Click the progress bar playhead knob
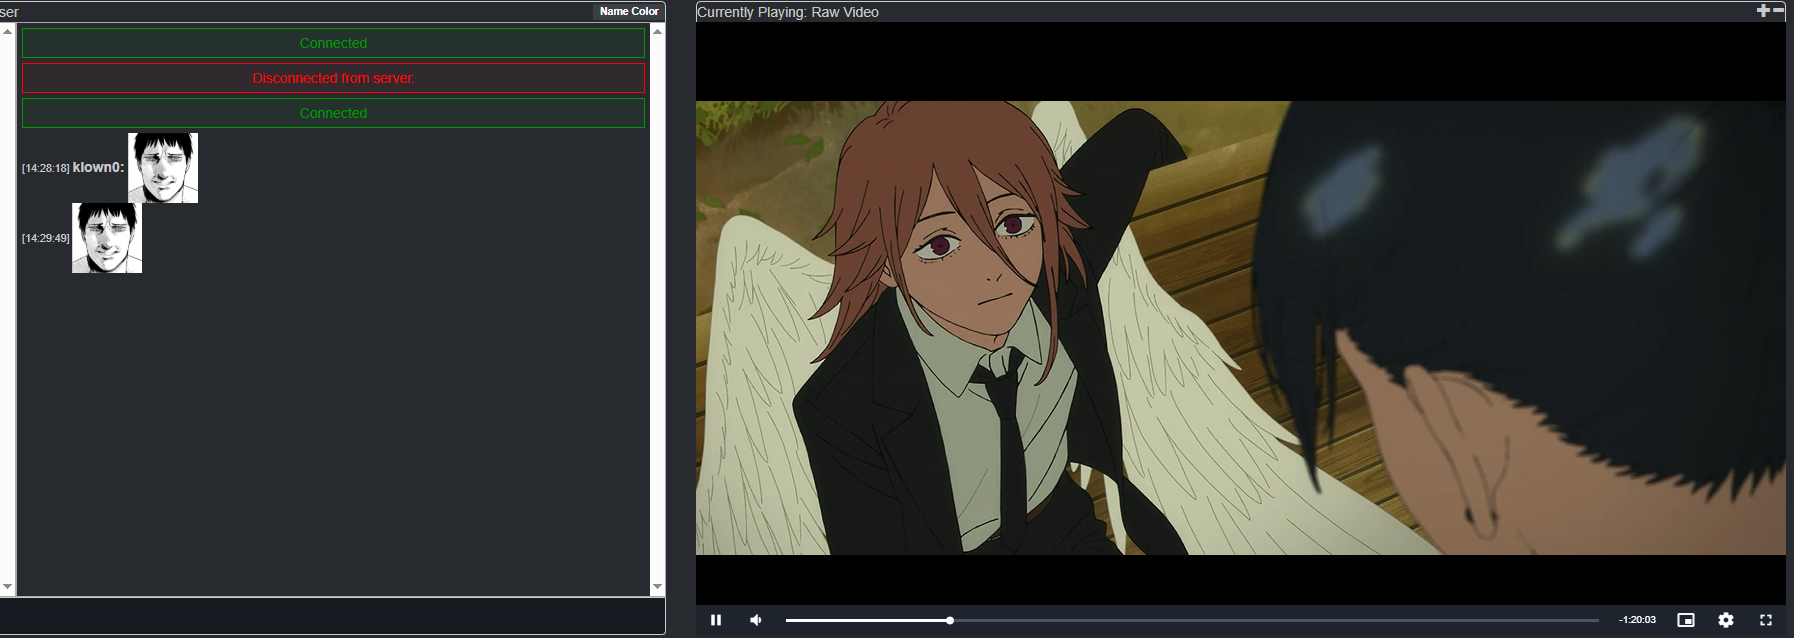This screenshot has height=638, width=1794. coord(950,620)
